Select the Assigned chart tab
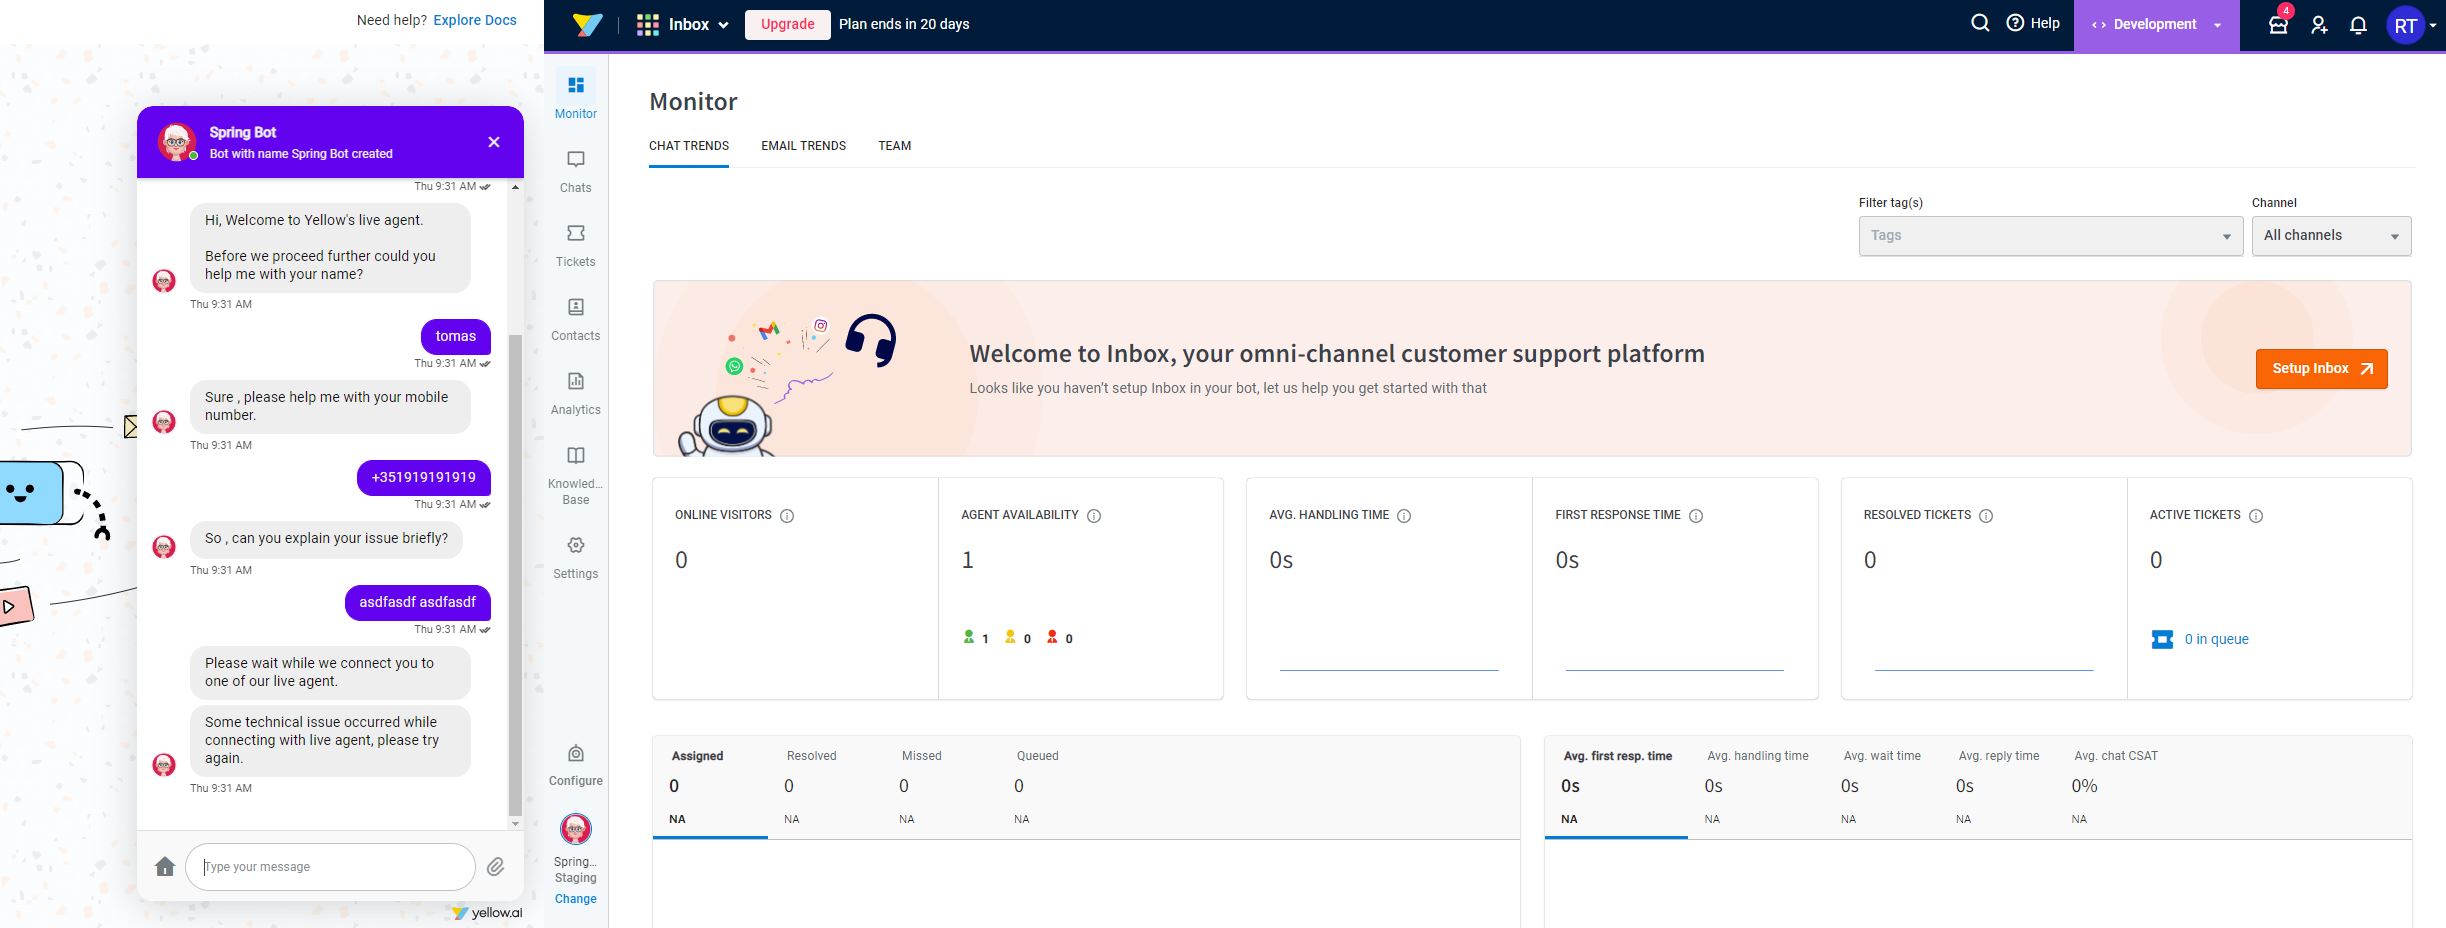This screenshot has height=928, width=2446. [710, 787]
